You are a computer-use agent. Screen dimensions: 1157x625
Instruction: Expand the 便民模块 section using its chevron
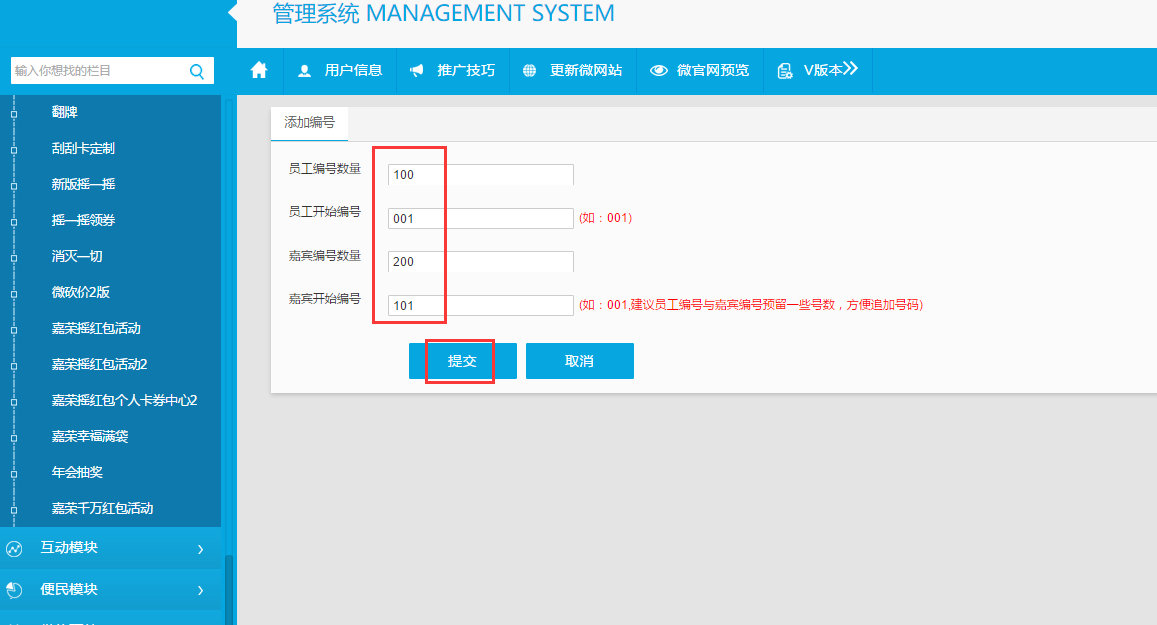coord(200,590)
